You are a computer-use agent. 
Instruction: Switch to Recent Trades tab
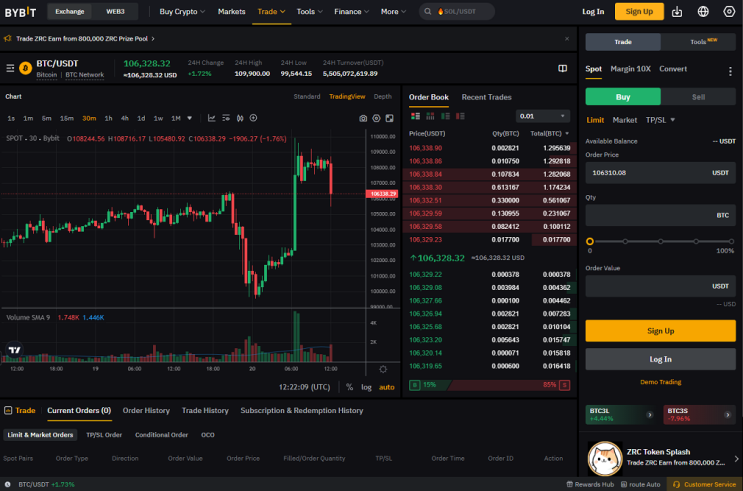[x=486, y=97]
